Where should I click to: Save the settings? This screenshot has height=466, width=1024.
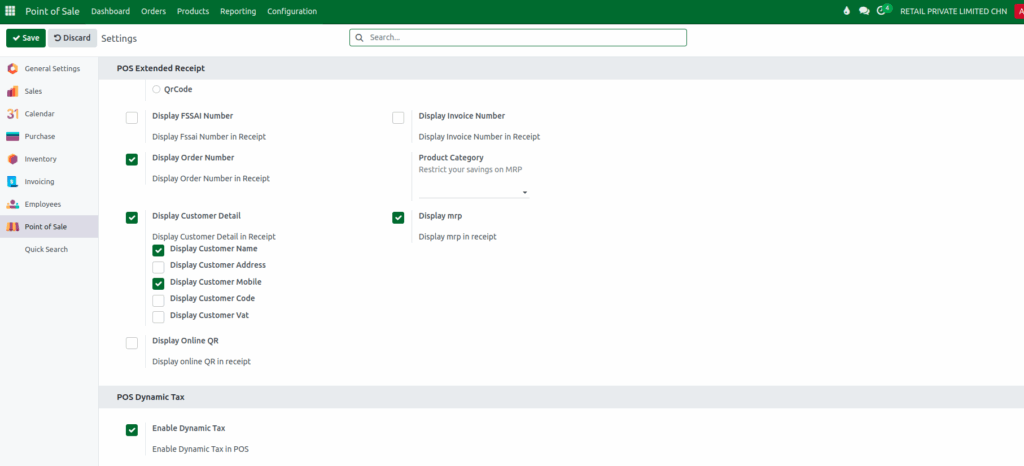point(26,38)
